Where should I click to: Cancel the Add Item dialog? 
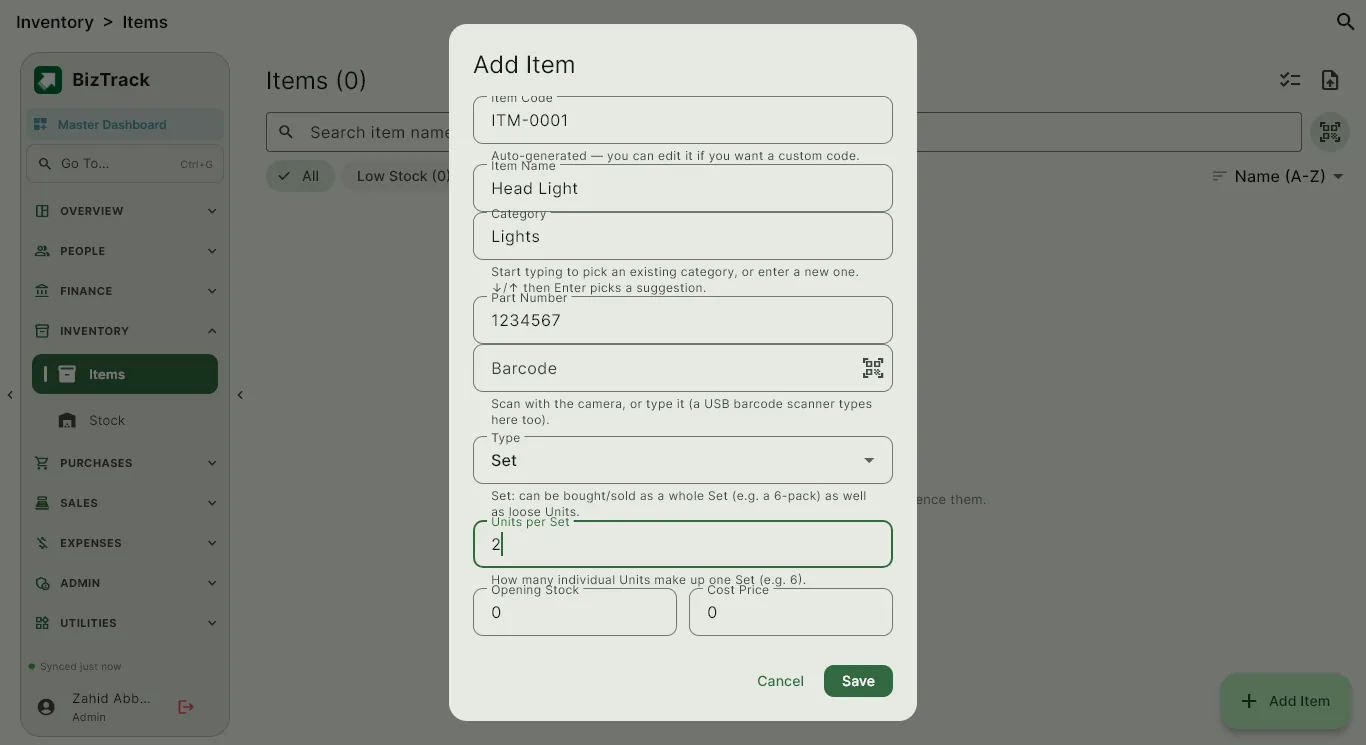pos(780,681)
